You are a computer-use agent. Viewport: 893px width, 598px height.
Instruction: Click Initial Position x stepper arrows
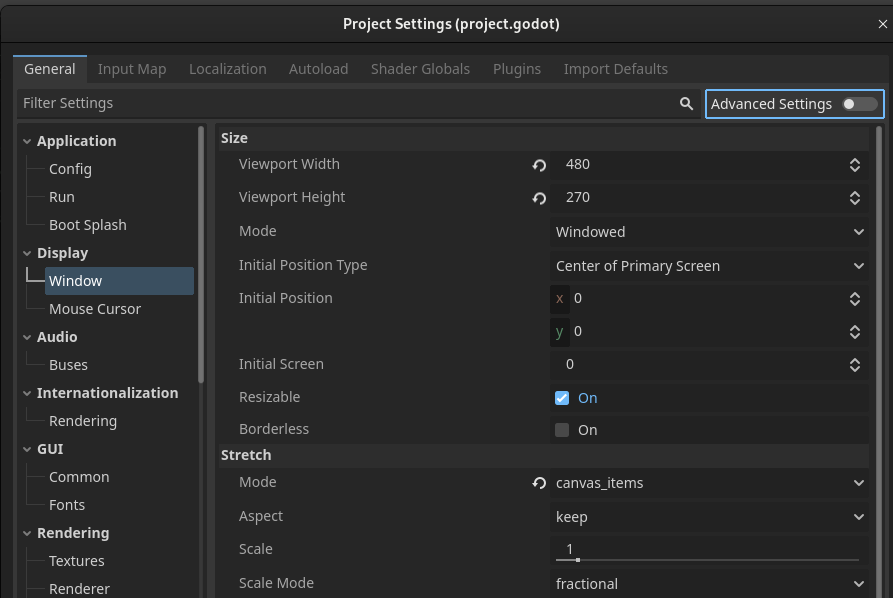(x=854, y=299)
